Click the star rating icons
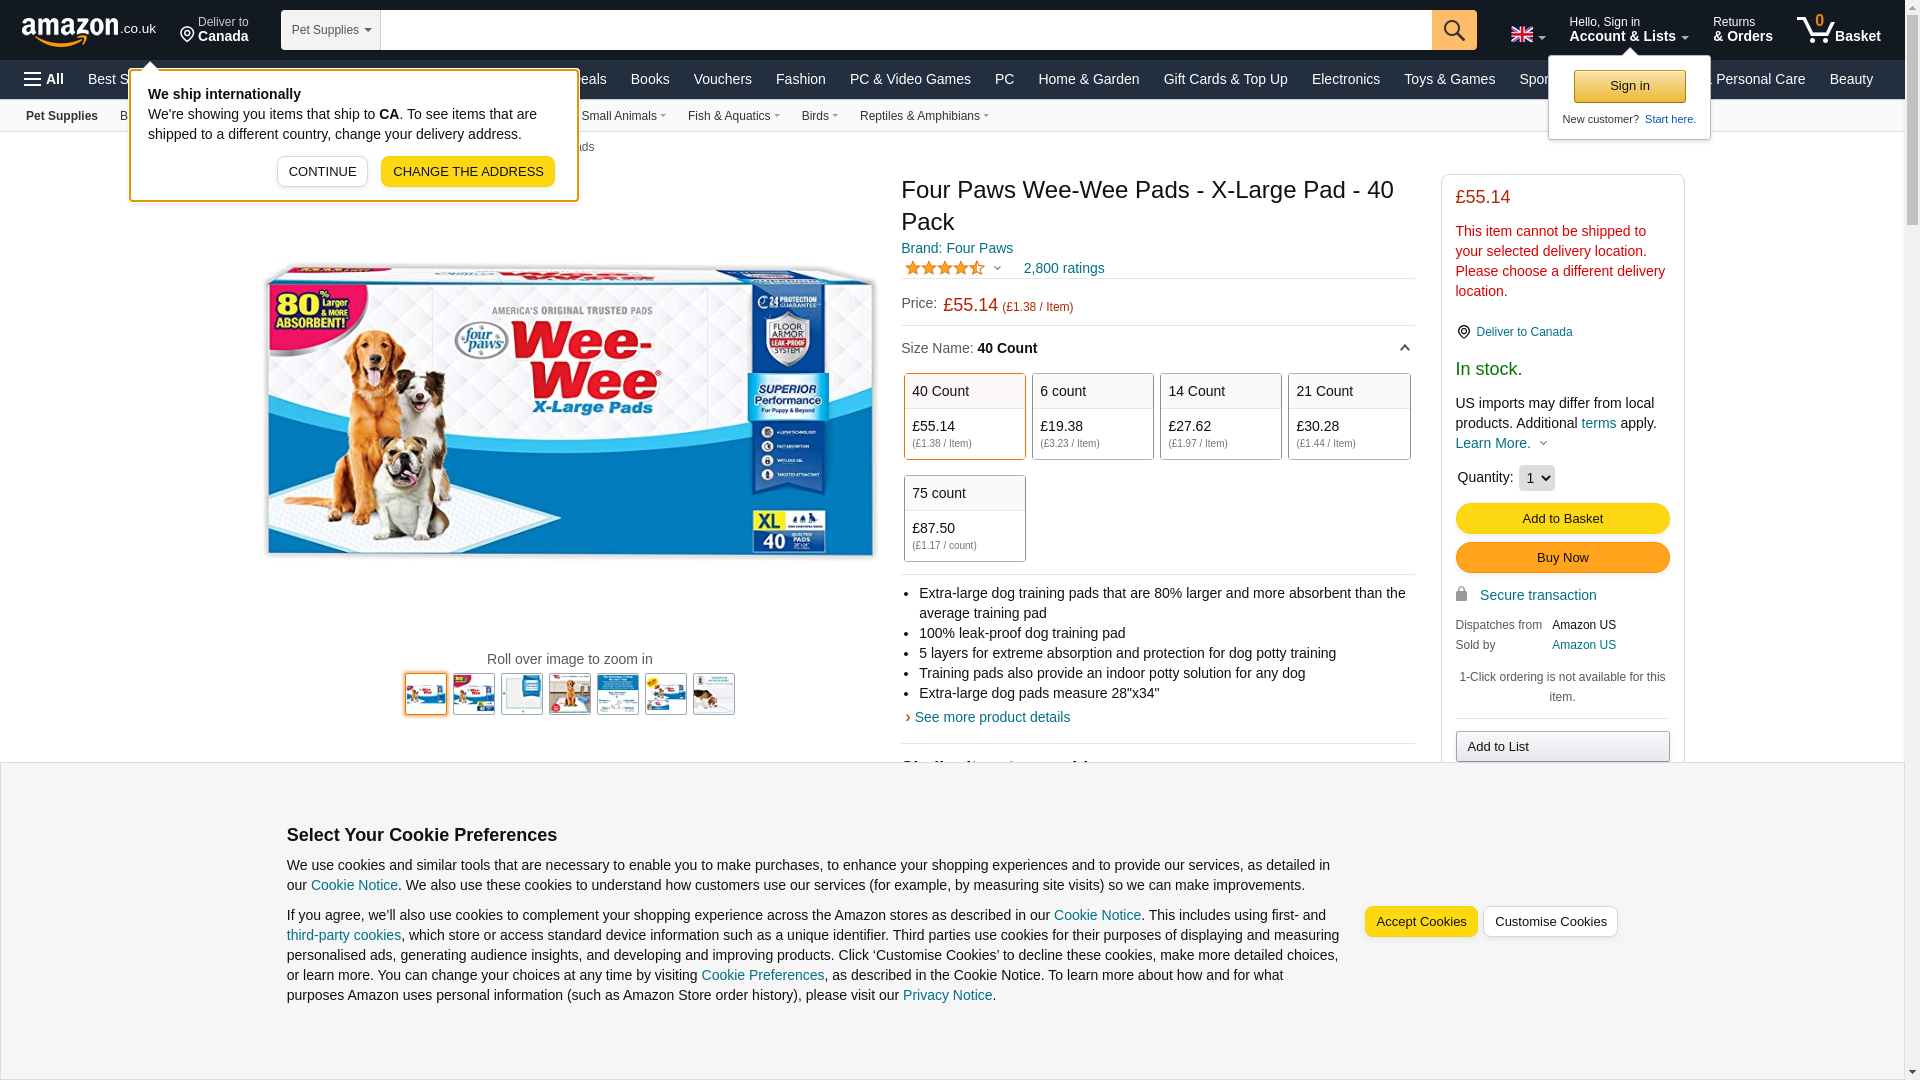Image resolution: width=1920 pixels, height=1080 pixels. 945,268
